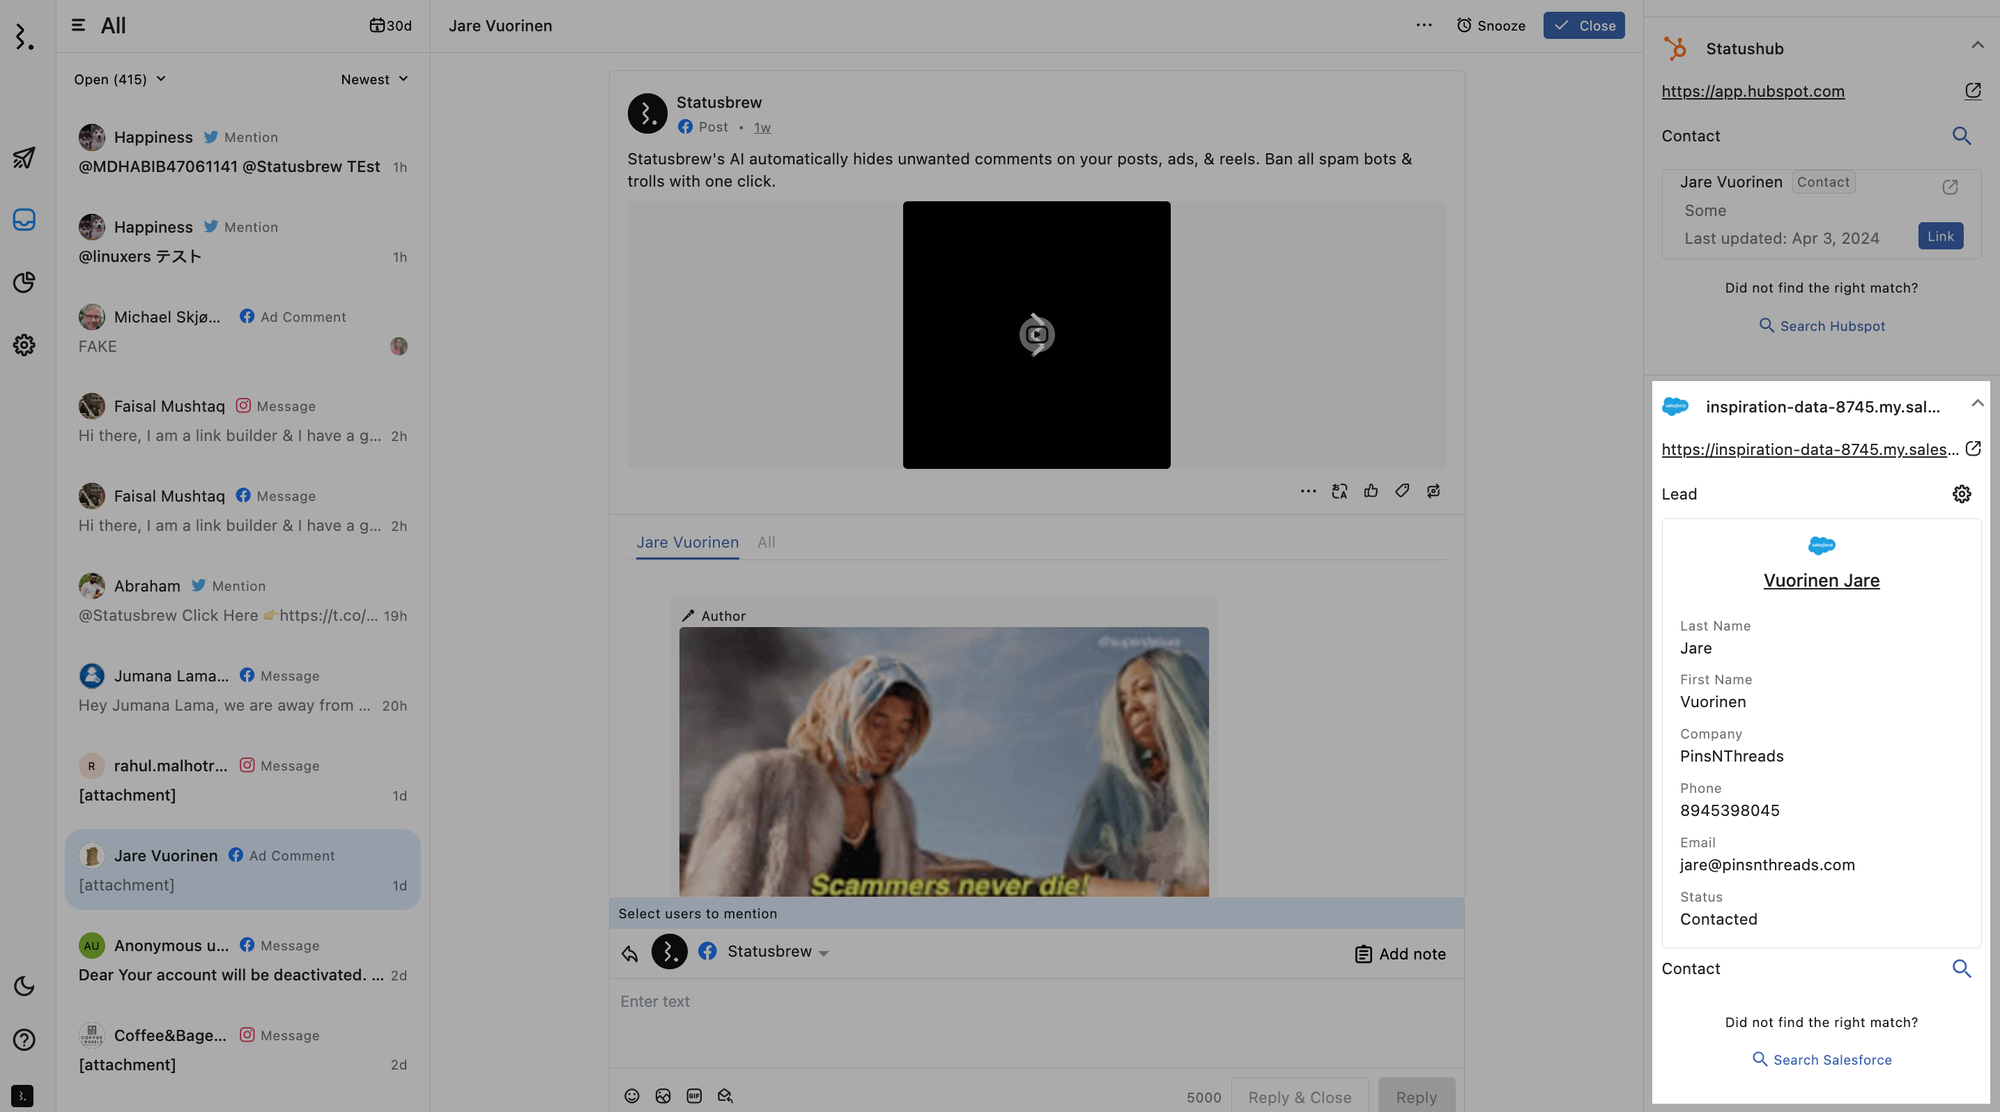Image resolution: width=2000 pixels, height=1112 pixels.
Task: Open the overflow menu next to Snooze
Action: tap(1424, 25)
